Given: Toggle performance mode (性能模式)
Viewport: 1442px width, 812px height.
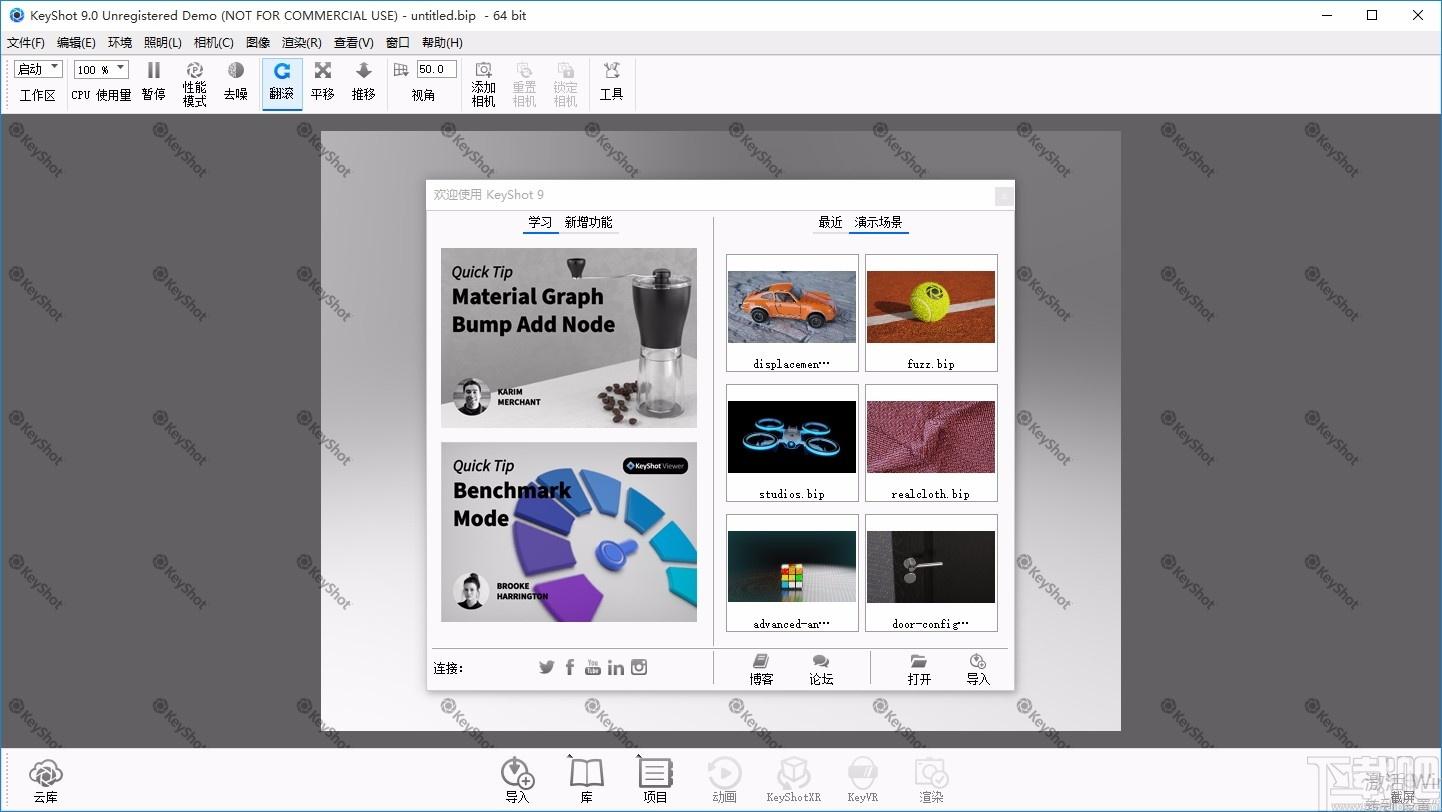Looking at the screenshot, I should (195, 83).
